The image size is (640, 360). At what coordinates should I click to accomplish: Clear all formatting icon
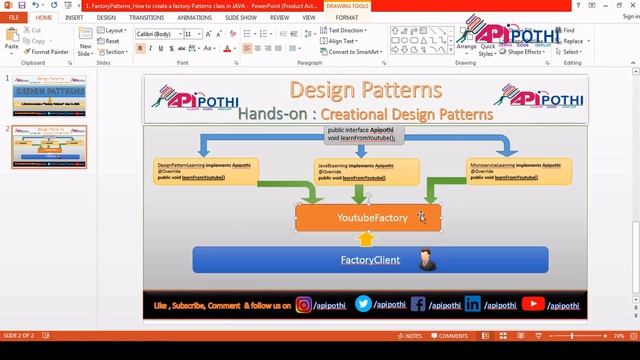tap(233, 34)
